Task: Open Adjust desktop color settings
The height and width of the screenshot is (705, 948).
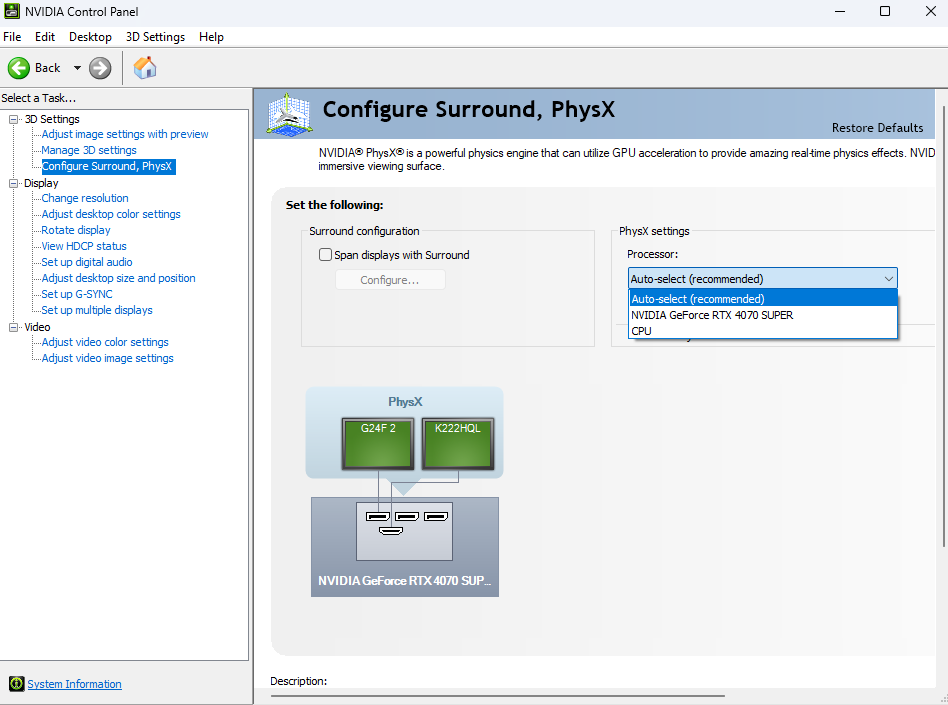Action: point(111,214)
